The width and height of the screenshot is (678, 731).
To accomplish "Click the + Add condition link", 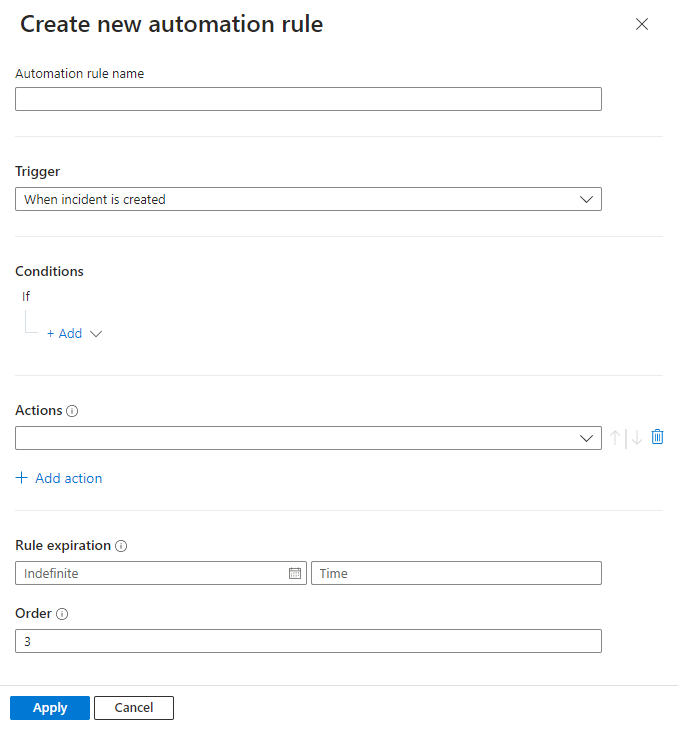I will pos(64,334).
